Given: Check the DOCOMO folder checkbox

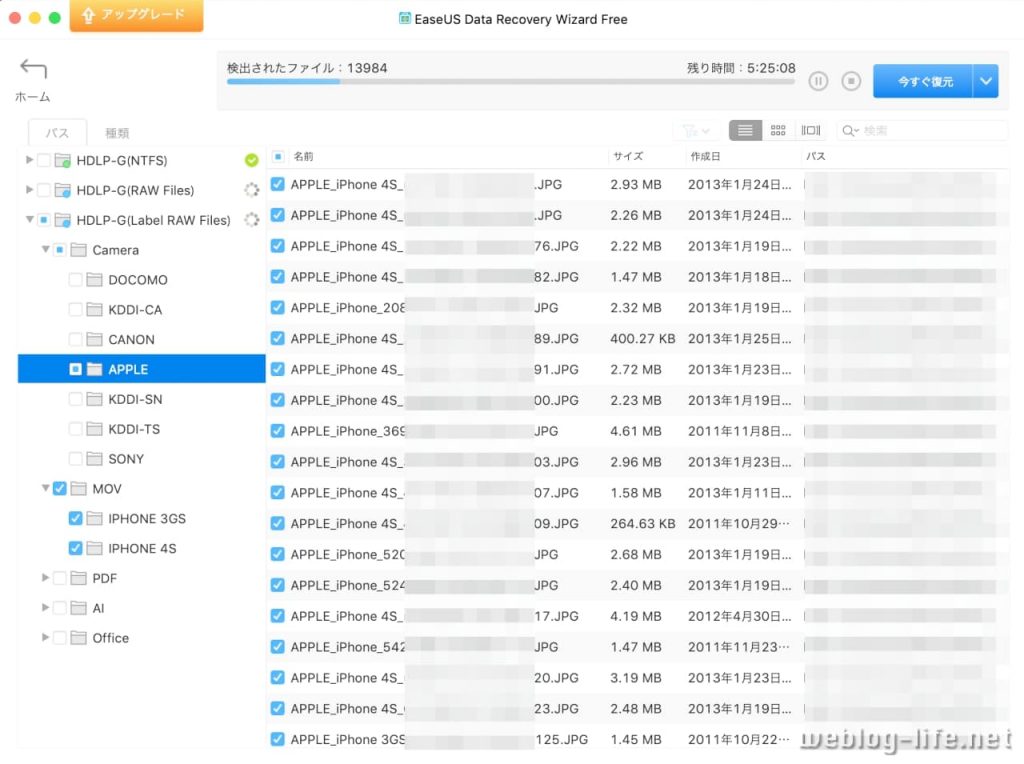Looking at the screenshot, I should (x=75, y=279).
